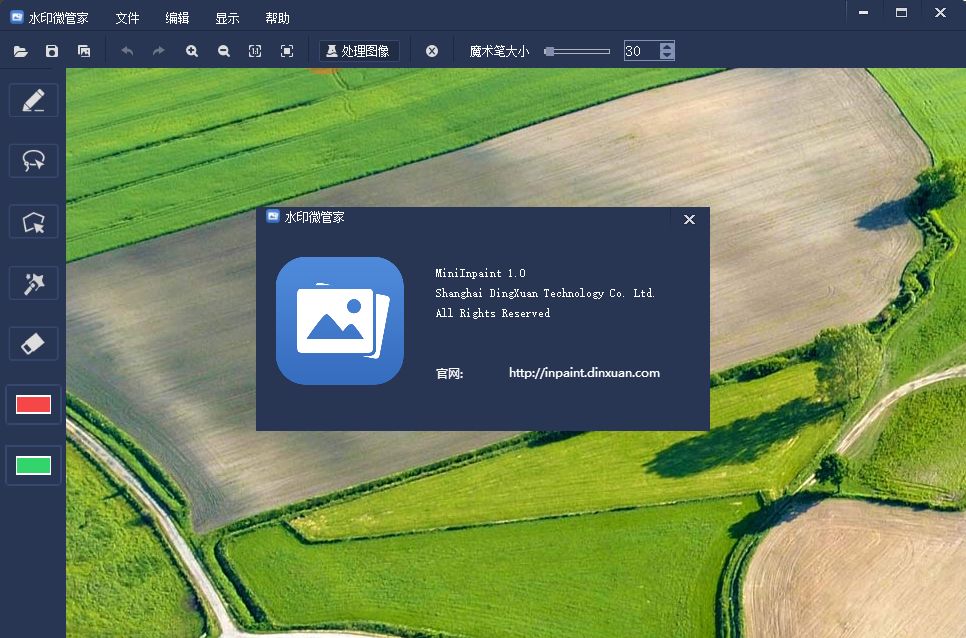Click the save-as image icon
This screenshot has height=638, width=966.
[84, 51]
